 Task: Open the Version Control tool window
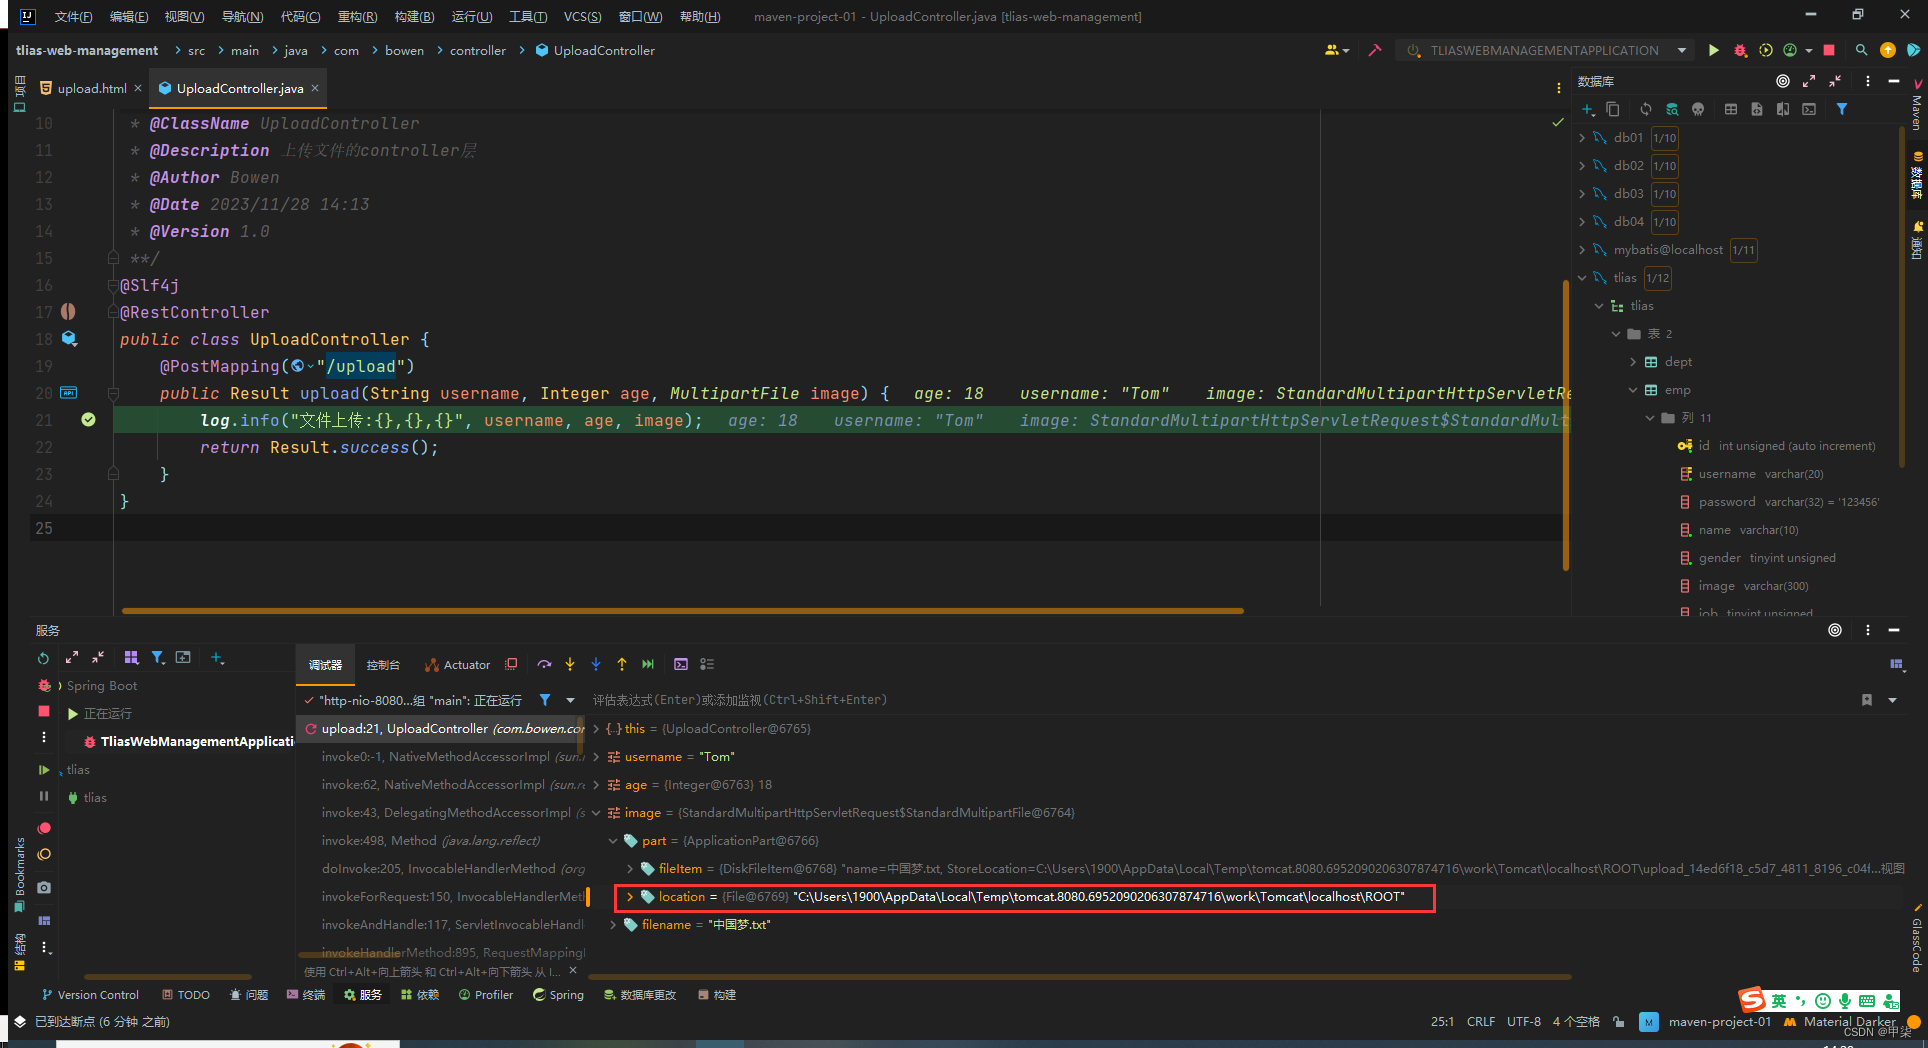click(x=90, y=994)
